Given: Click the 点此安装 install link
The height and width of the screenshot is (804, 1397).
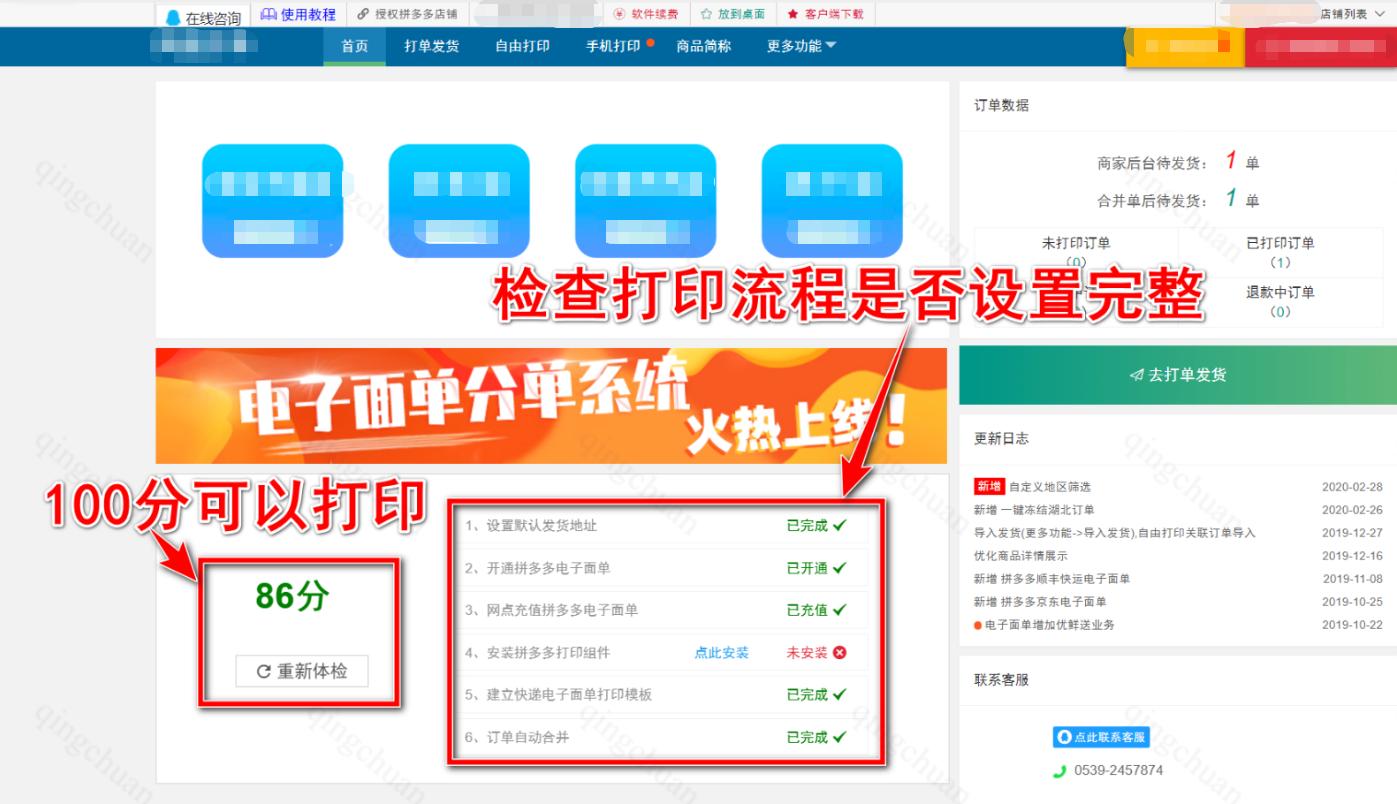Looking at the screenshot, I should [720, 653].
